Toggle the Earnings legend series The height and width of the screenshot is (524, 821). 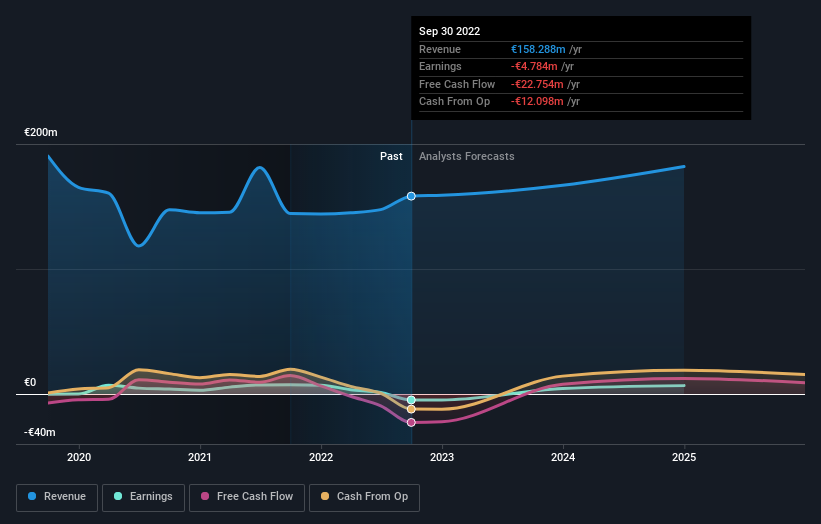click(143, 497)
